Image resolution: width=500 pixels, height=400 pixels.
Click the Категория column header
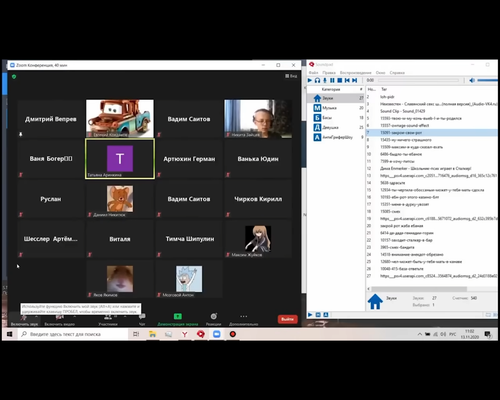(x=331, y=89)
